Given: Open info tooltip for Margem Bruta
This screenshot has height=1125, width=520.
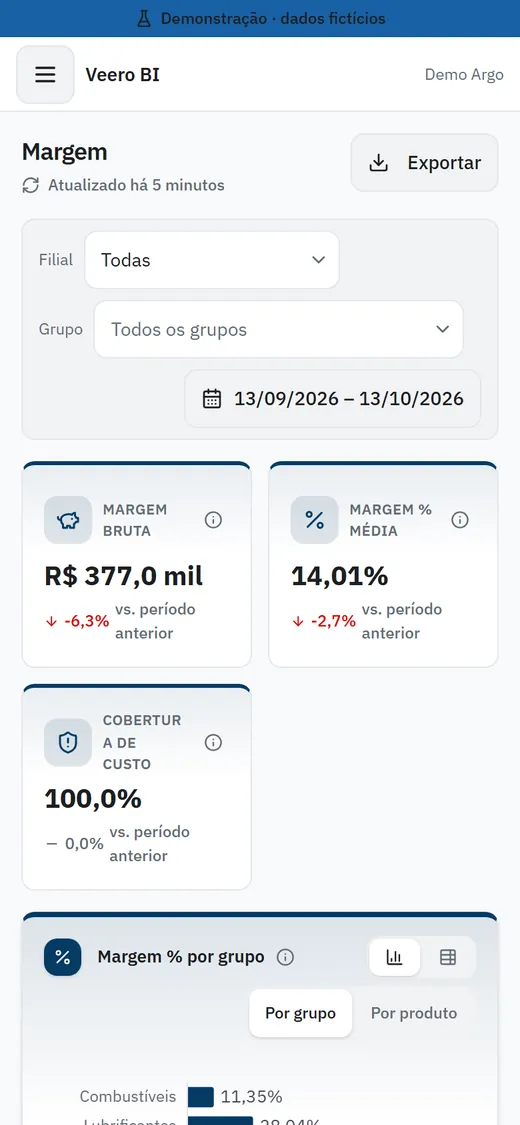Looking at the screenshot, I should 213,520.
